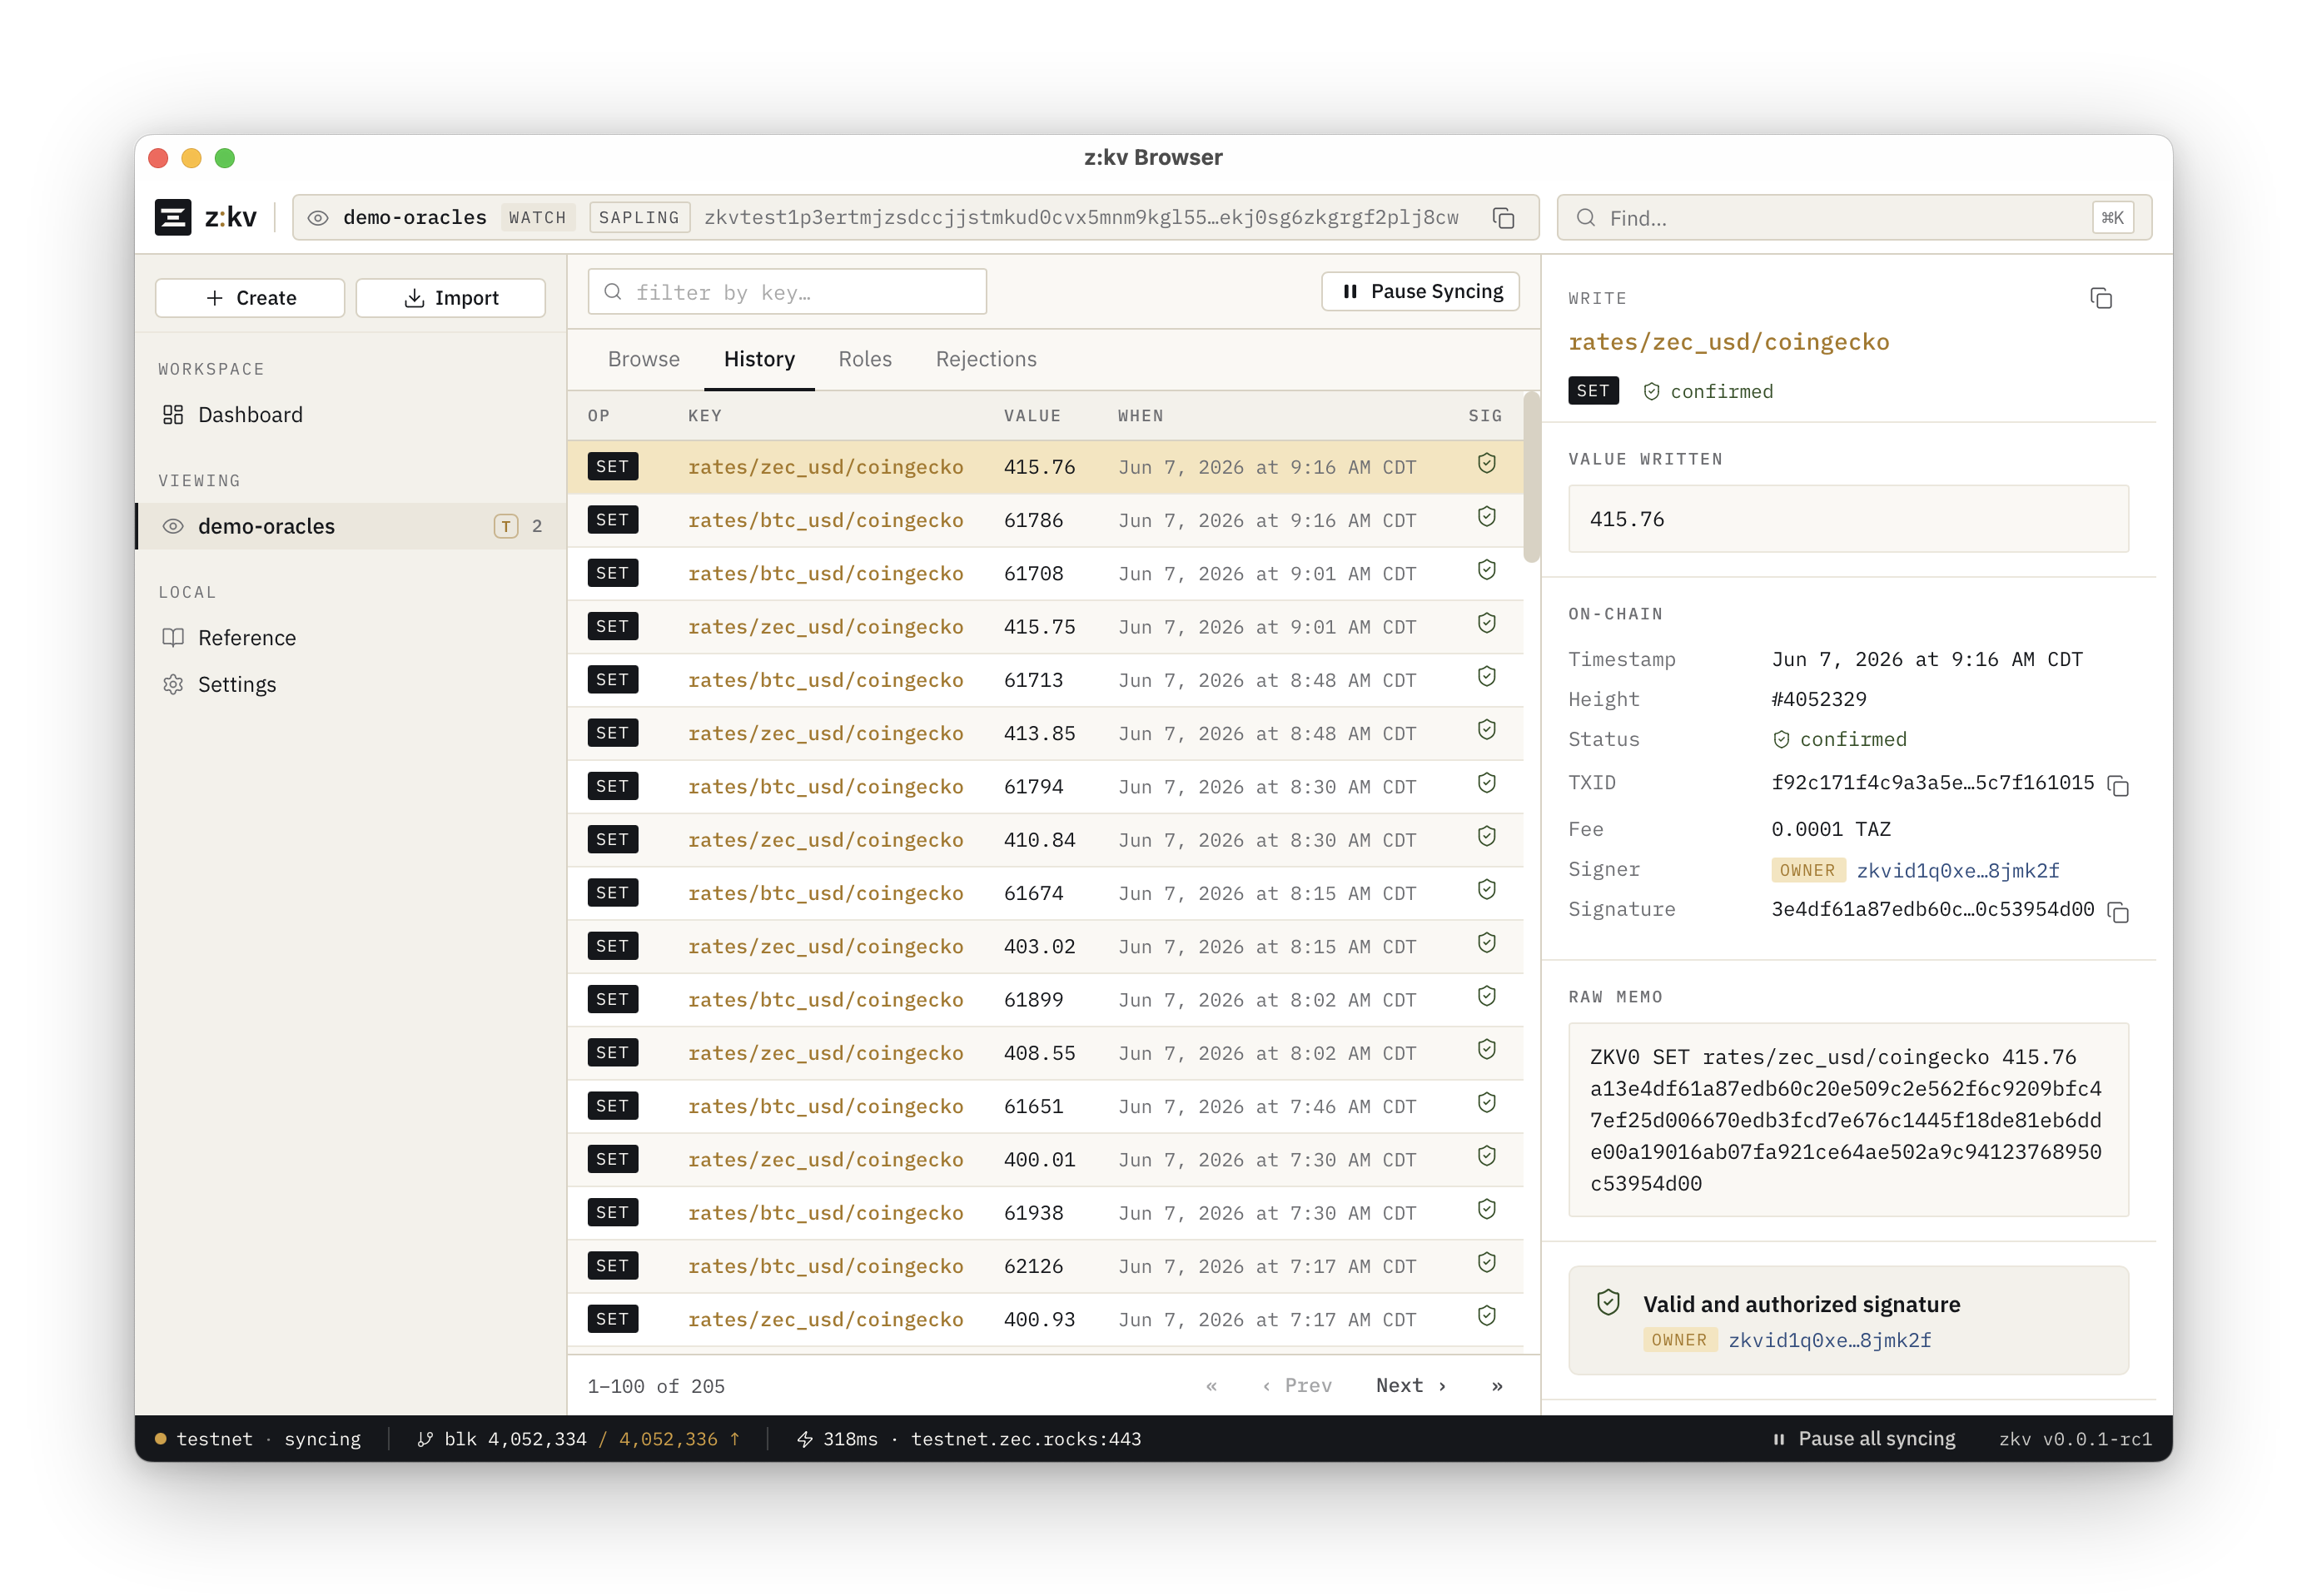The width and height of the screenshot is (2307, 1596).
Task: Click the eye icon beside demo-oracles in header
Action: [318, 218]
